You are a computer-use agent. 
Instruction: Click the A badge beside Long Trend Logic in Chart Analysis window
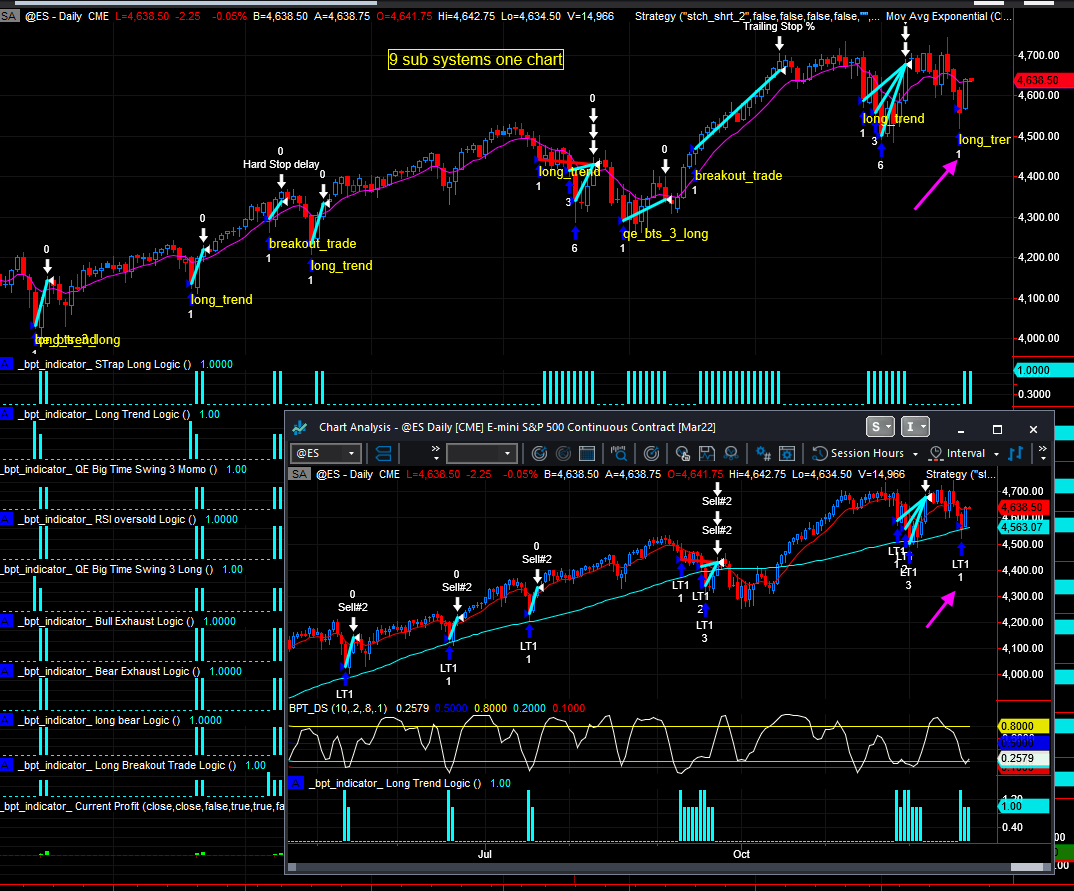coord(297,783)
